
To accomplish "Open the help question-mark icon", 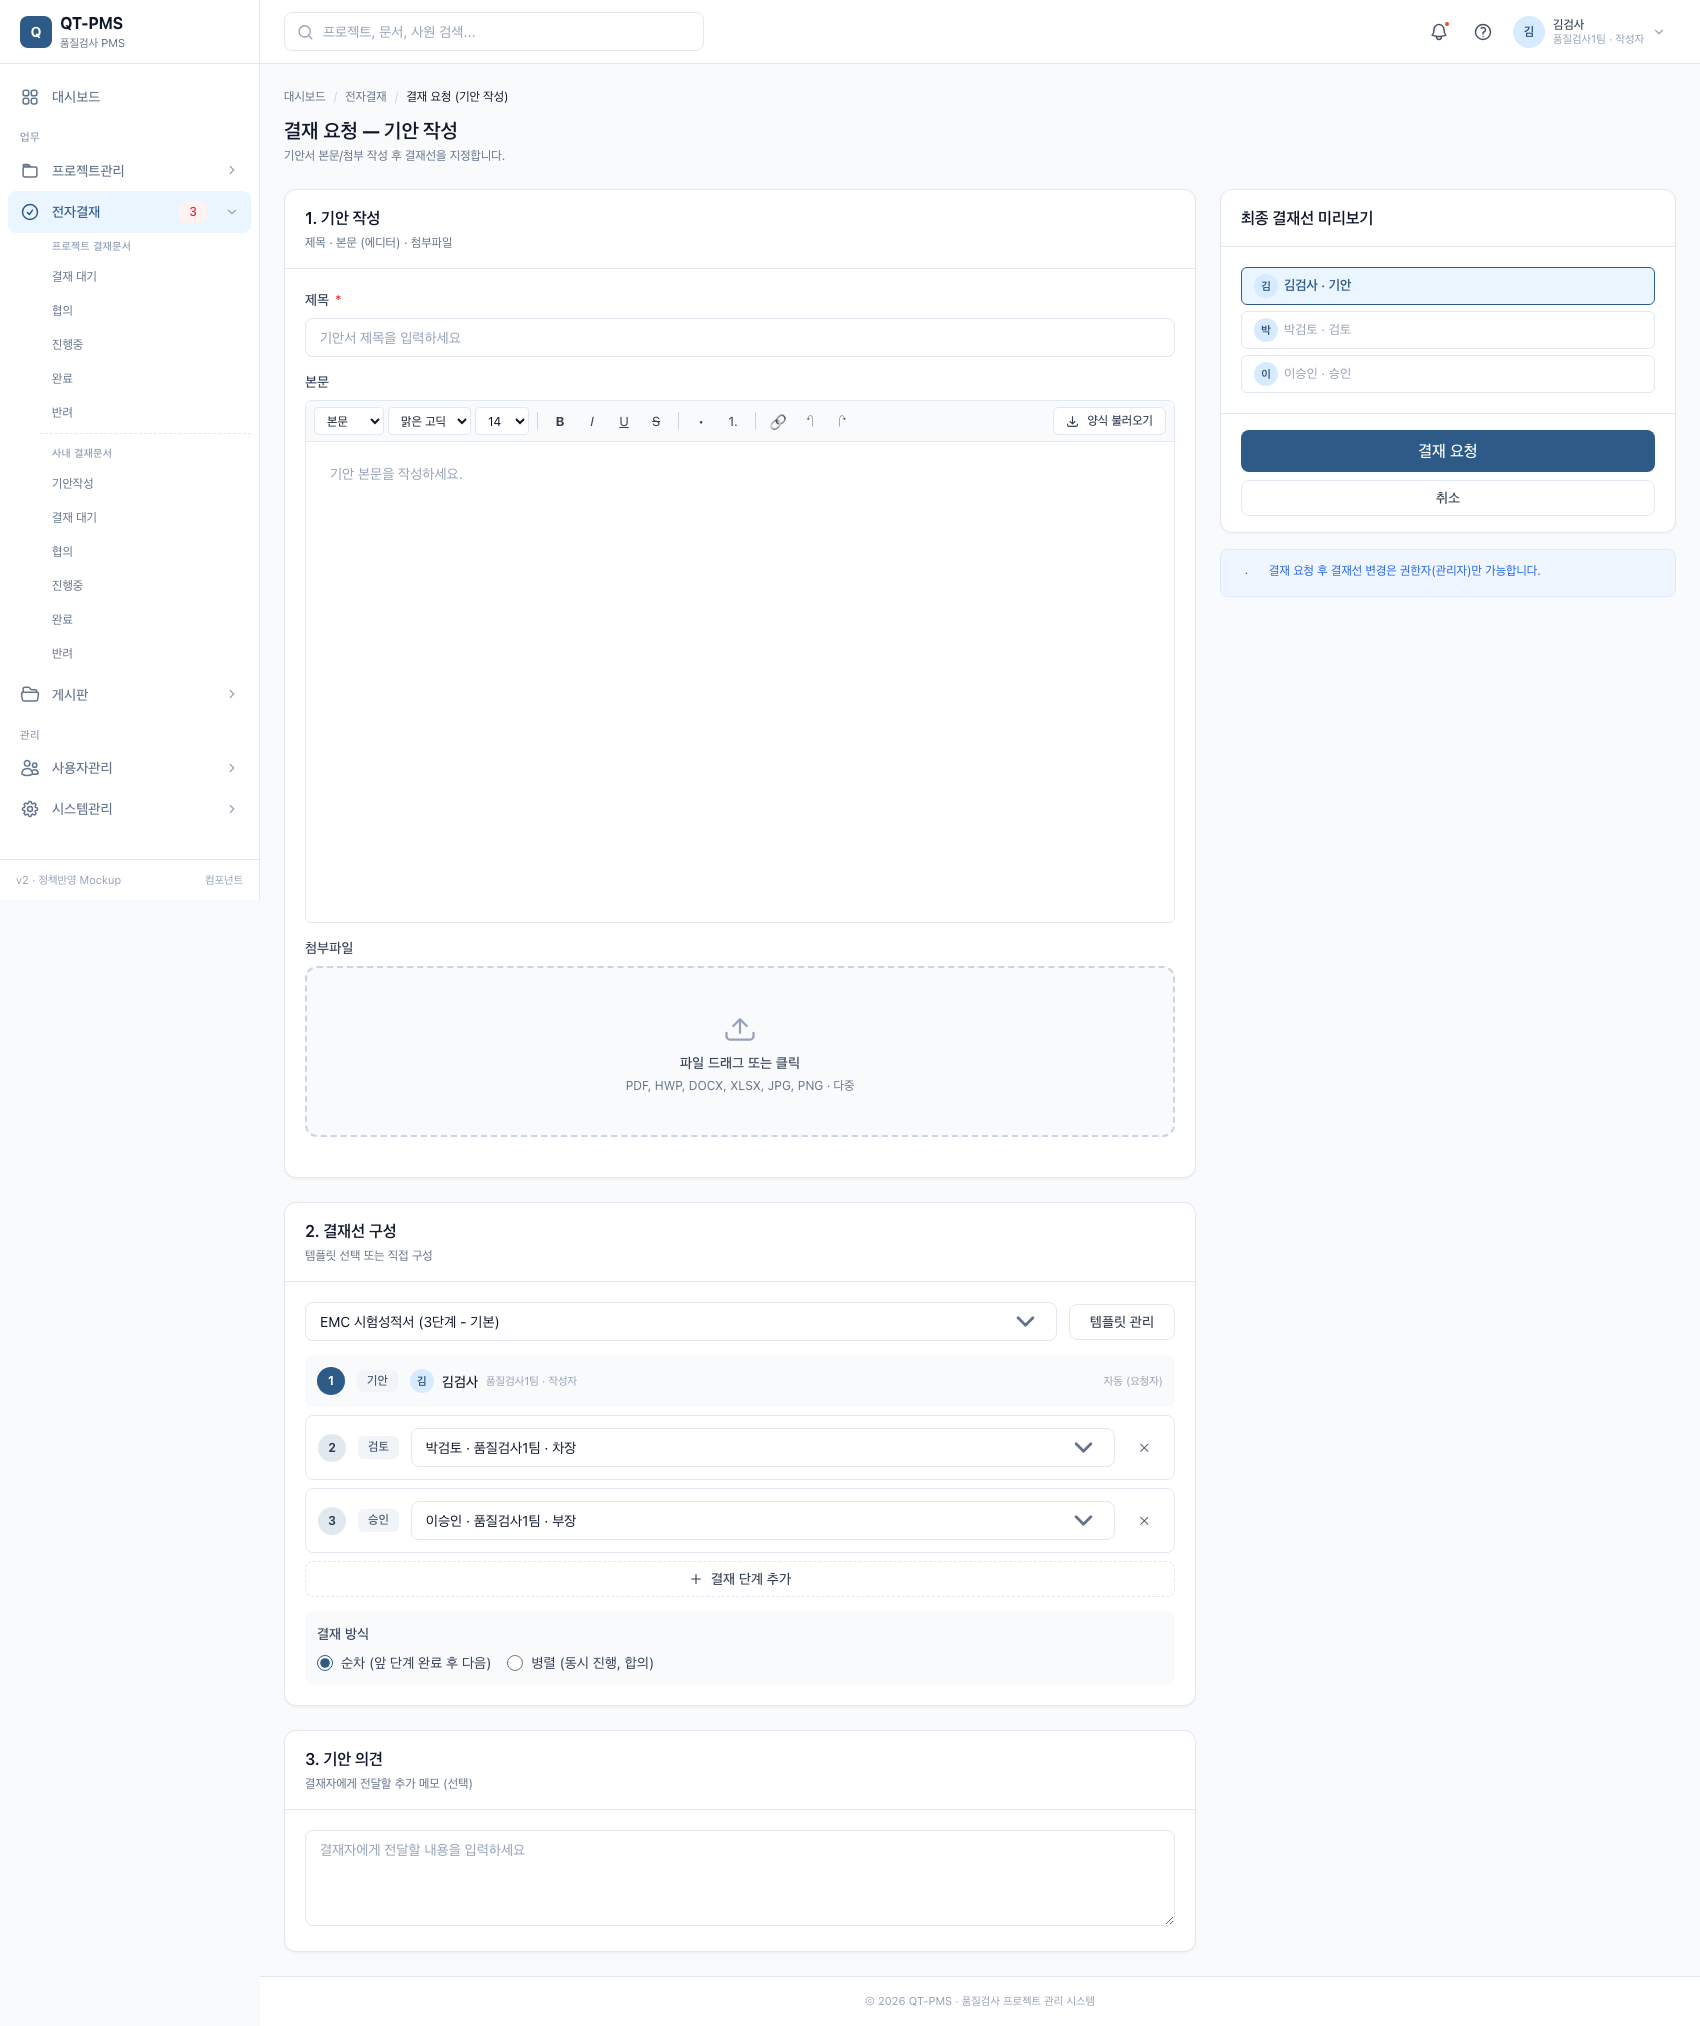I will click(x=1483, y=32).
